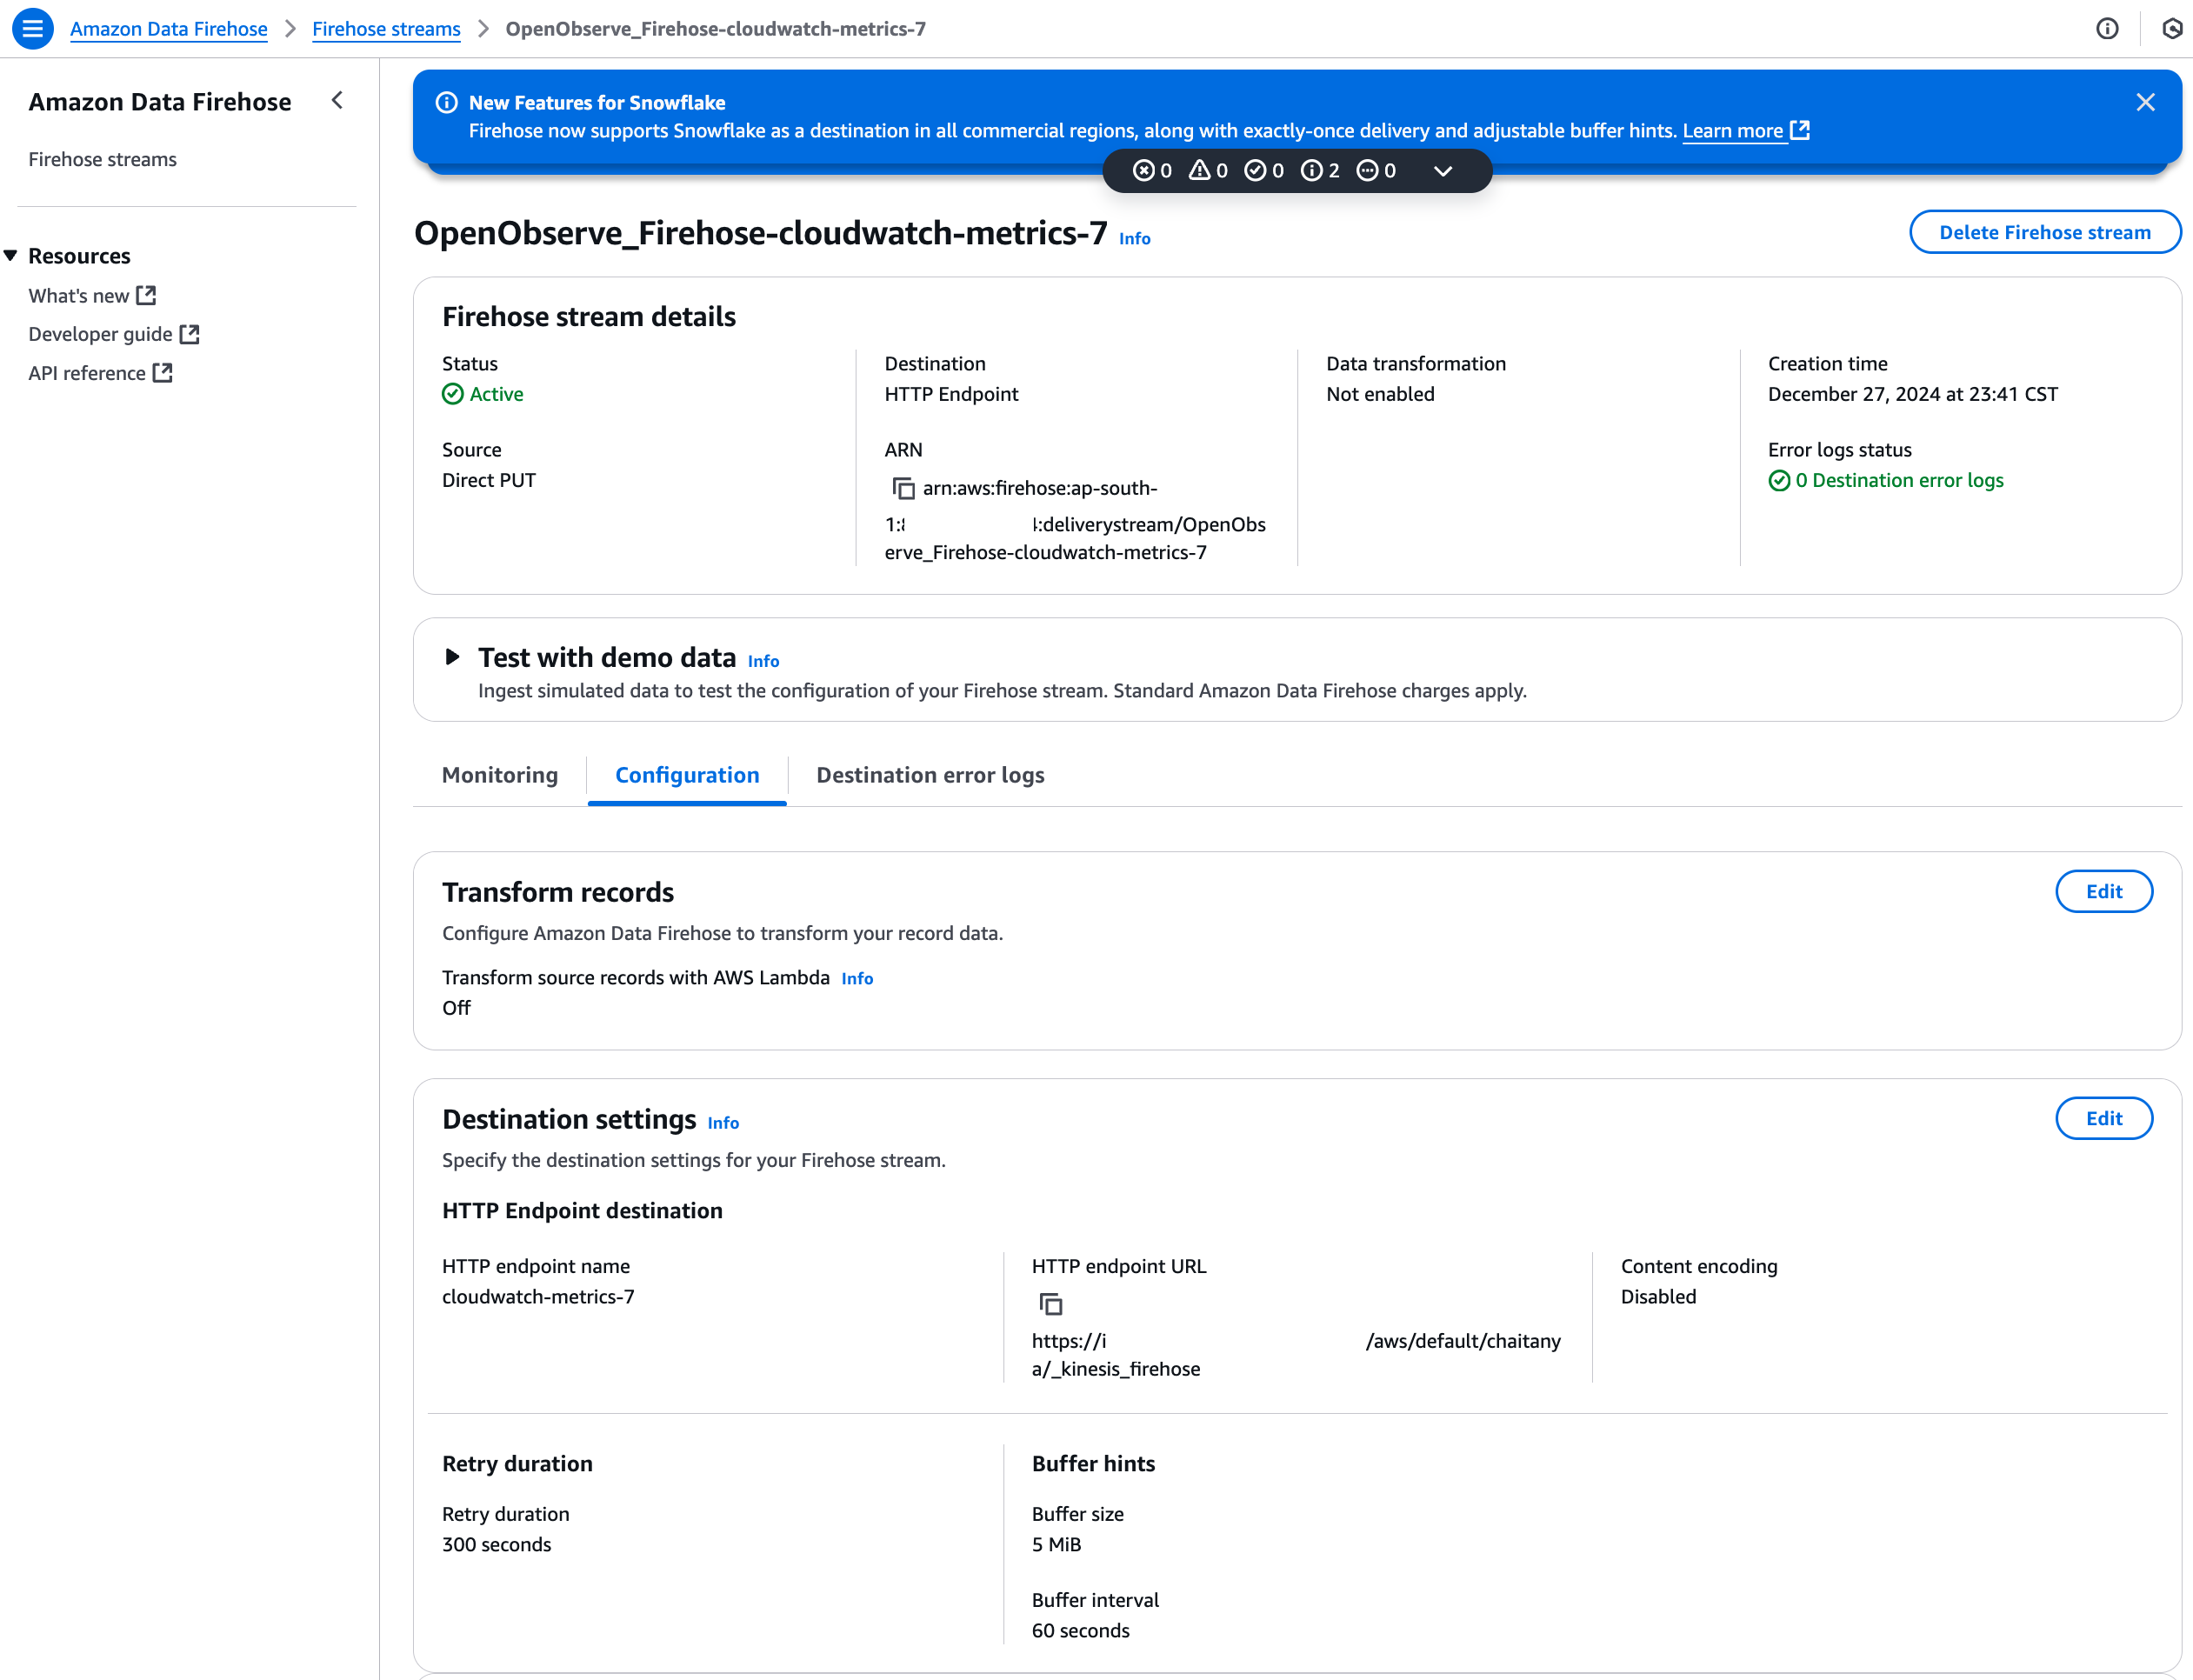This screenshot has width=2193, height=1680.
Task: Switch to the Destination error logs tab
Action: (x=931, y=773)
